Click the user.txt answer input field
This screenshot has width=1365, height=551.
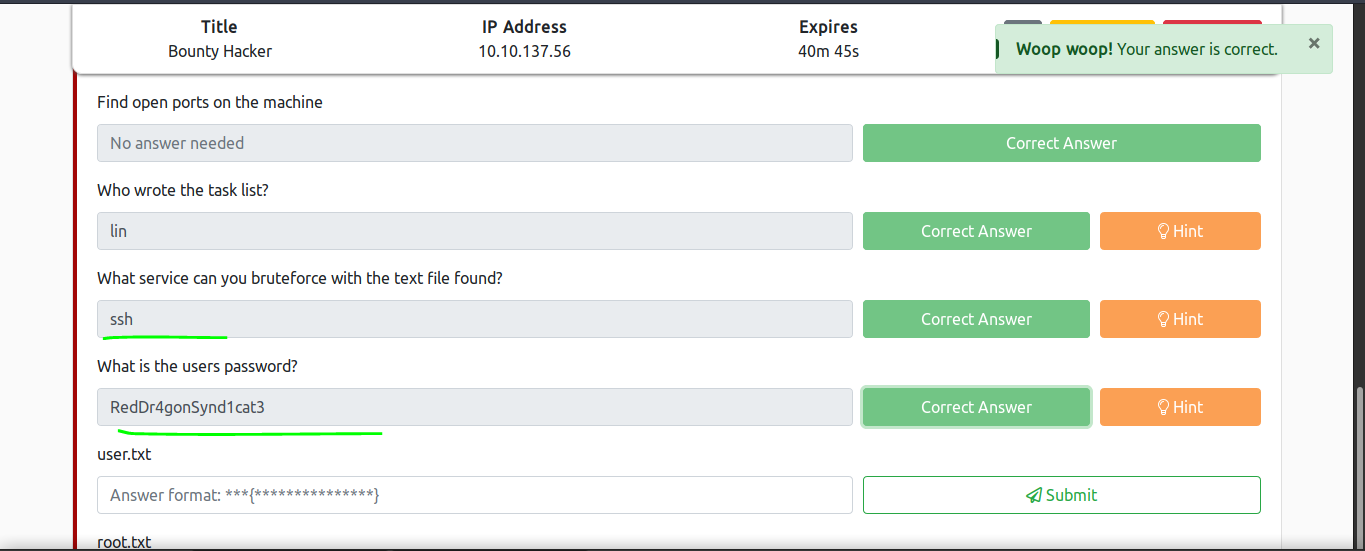coord(475,495)
